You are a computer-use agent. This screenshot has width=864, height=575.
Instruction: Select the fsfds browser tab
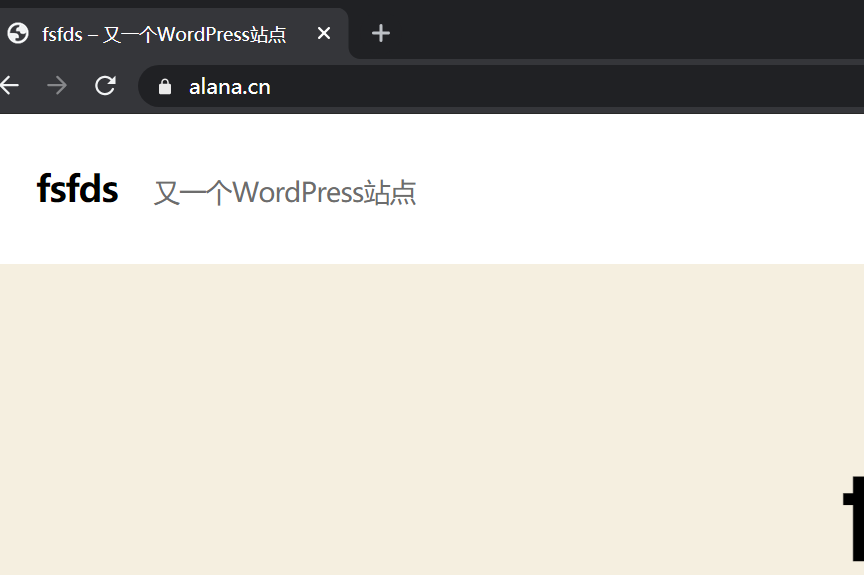tap(173, 34)
